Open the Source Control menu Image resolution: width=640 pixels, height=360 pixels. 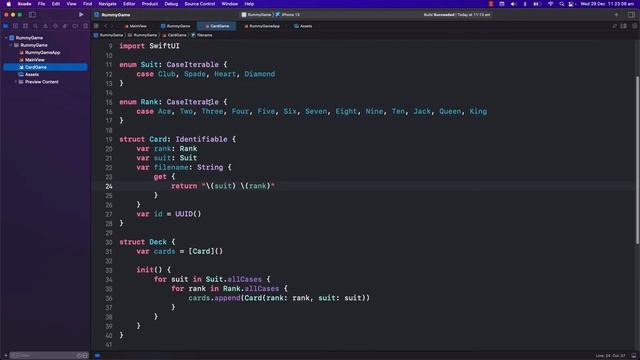(x=200, y=4)
